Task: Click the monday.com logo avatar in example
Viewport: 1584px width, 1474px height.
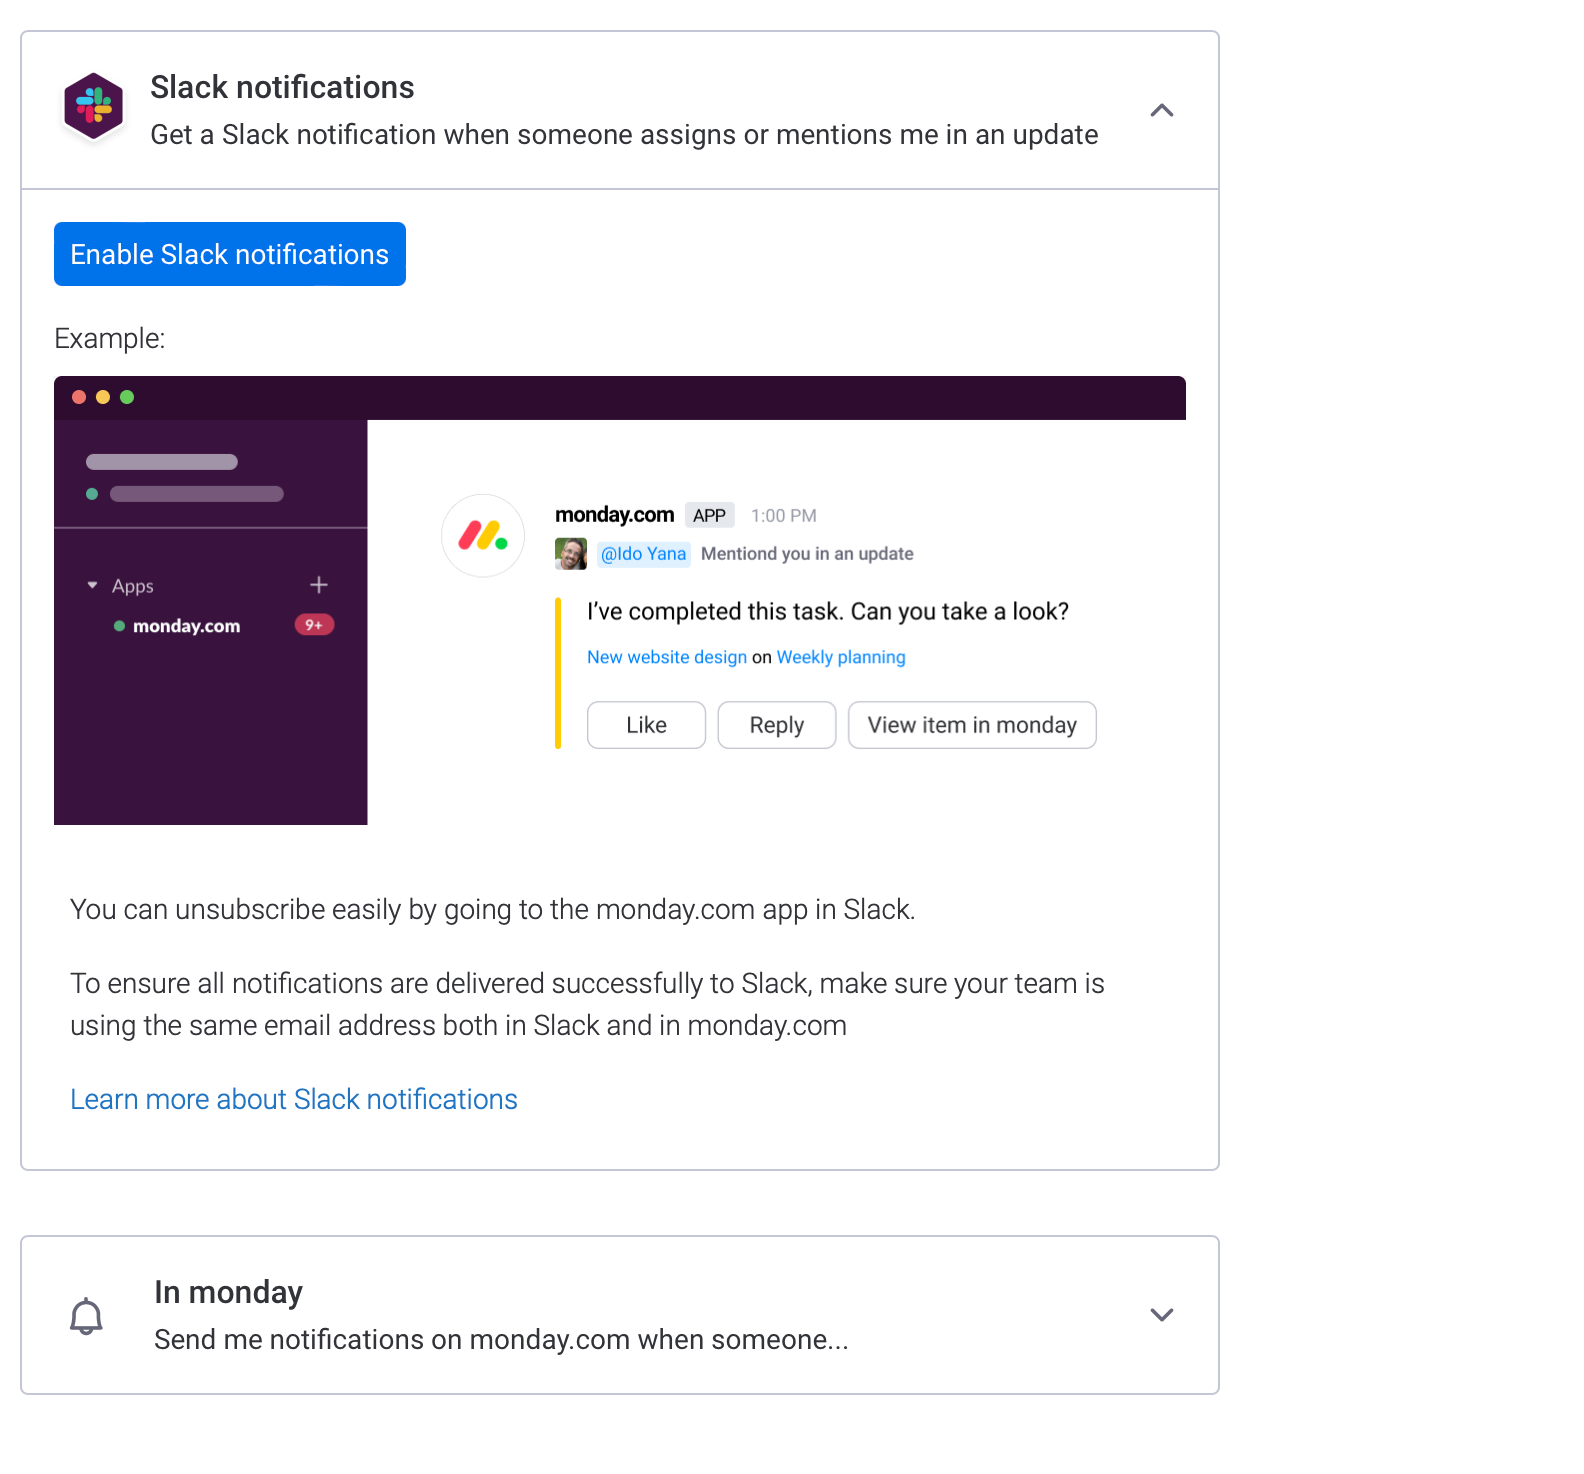Action: click(483, 536)
